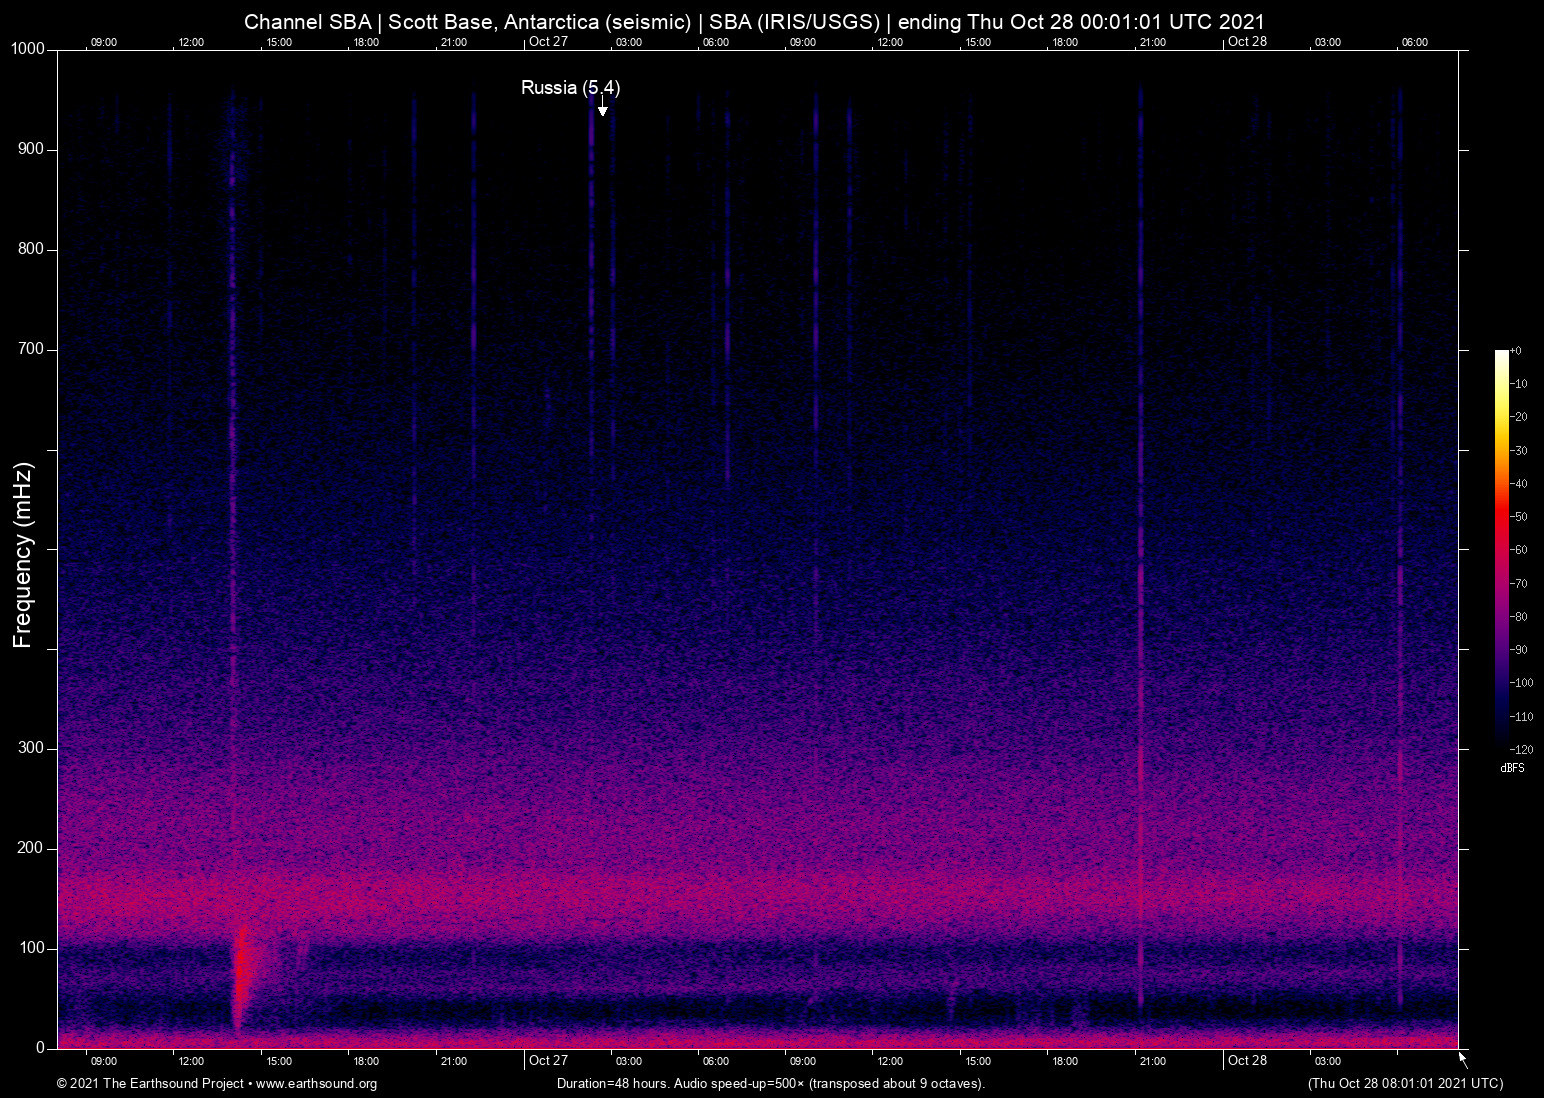
Task: Click the white arrow below the Russia label
Action: [x=602, y=108]
